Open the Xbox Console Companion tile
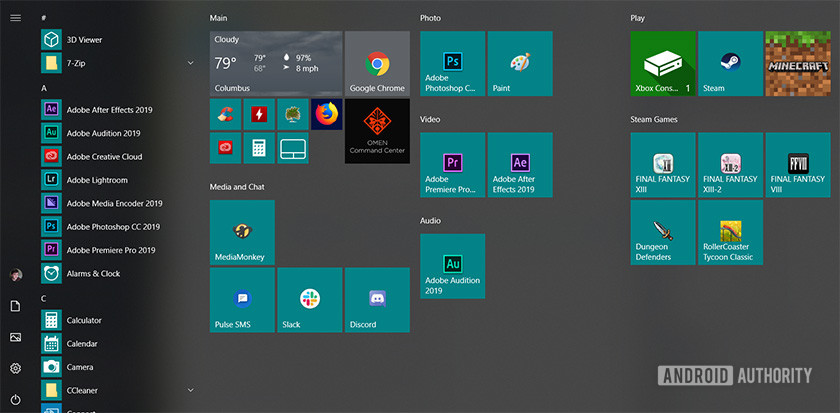The image size is (840, 413). point(663,63)
